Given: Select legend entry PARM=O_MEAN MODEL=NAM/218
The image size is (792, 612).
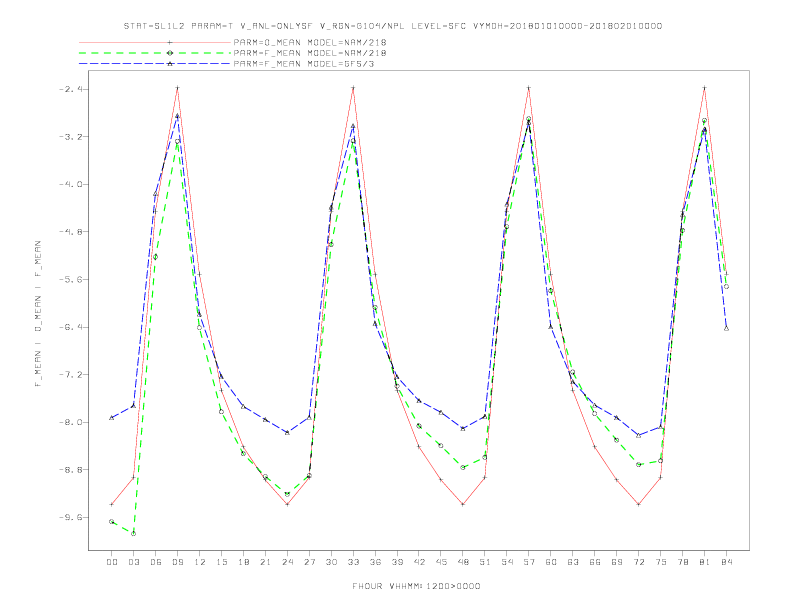Looking at the screenshot, I should coord(310,42).
